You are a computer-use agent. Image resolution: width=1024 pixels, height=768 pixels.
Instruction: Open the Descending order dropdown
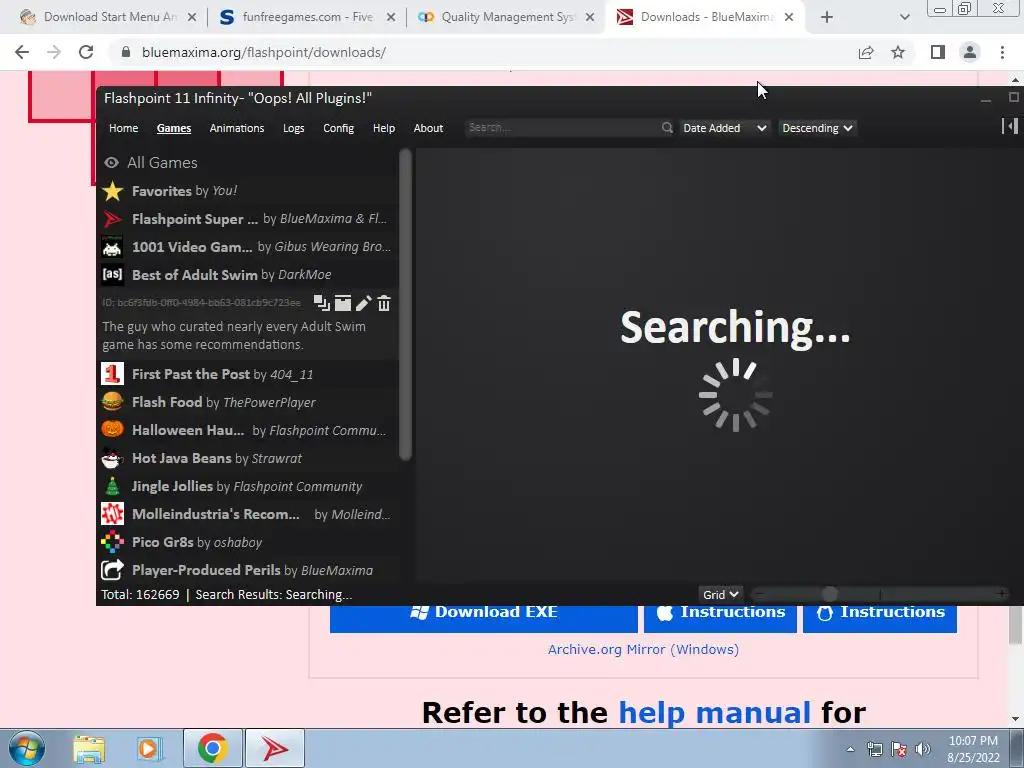(x=817, y=128)
